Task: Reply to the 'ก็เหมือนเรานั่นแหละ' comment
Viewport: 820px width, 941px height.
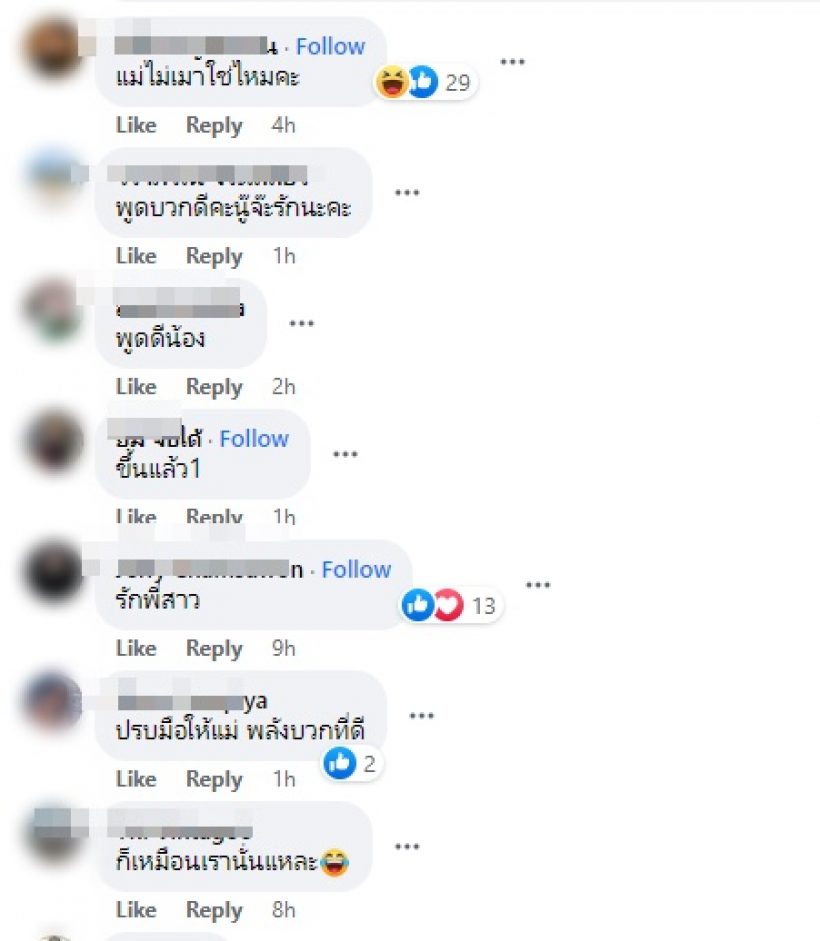Action: (214, 910)
